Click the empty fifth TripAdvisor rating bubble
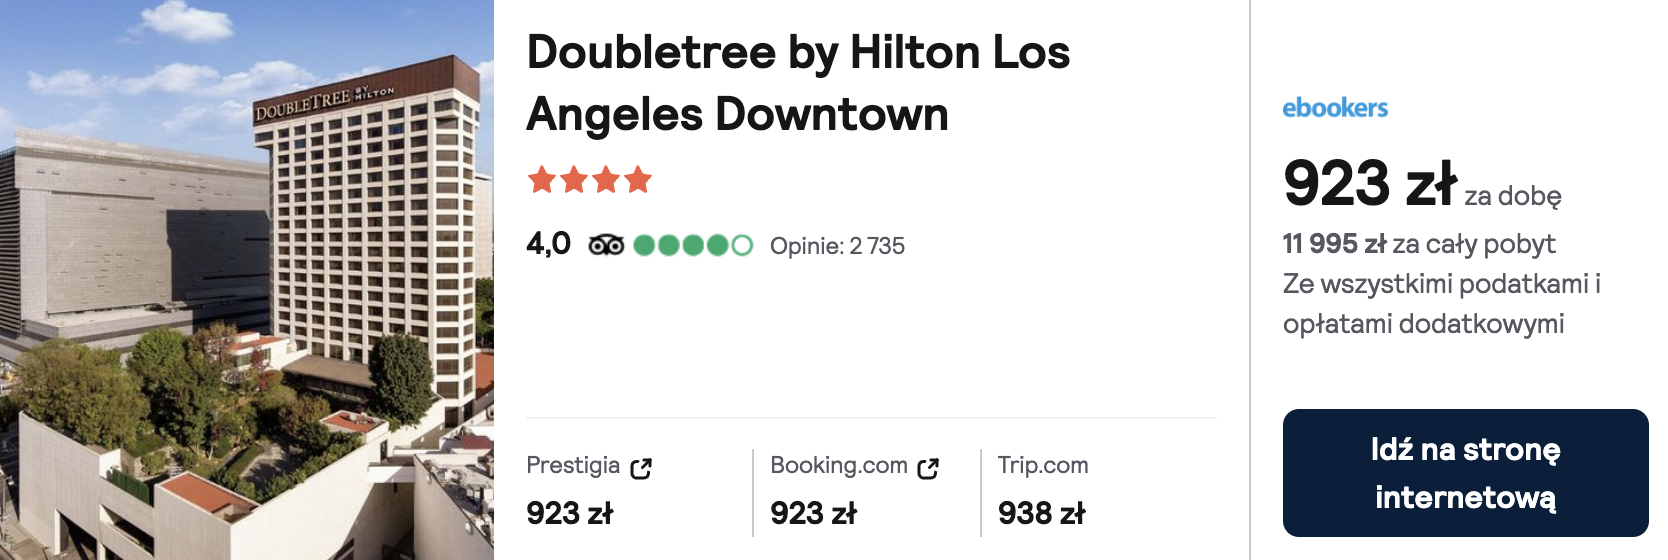The height and width of the screenshot is (560, 1668). pos(742,245)
